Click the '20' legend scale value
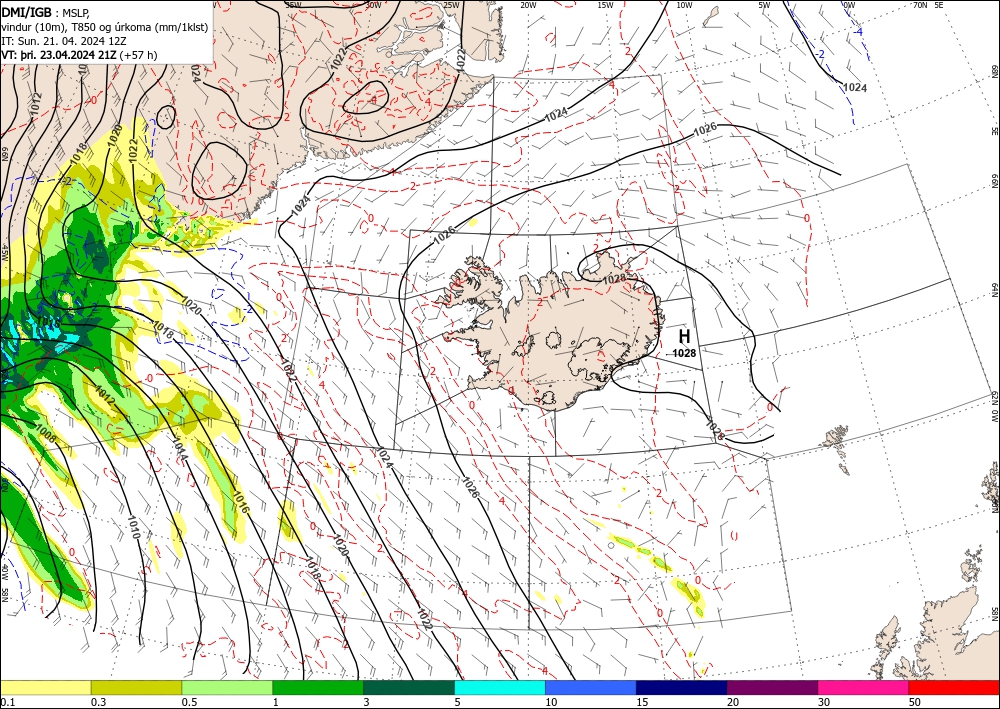Screen dimensions: 1000x709 point(733,702)
